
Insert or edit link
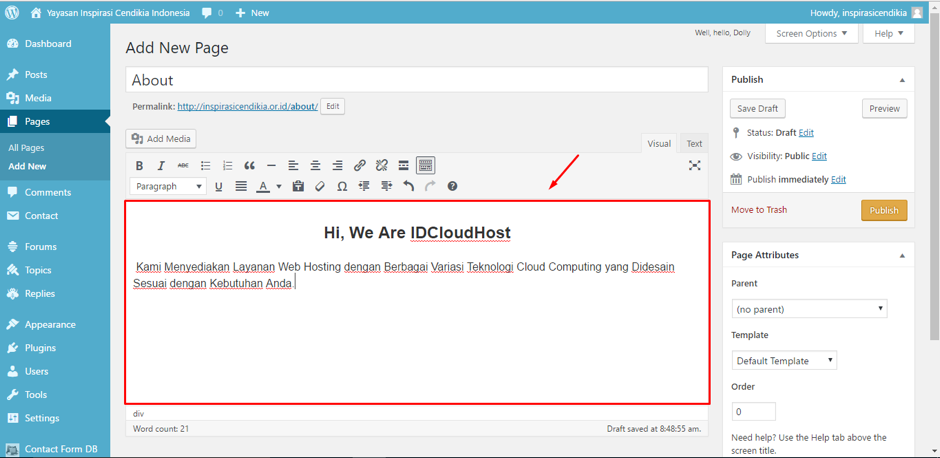tap(360, 165)
